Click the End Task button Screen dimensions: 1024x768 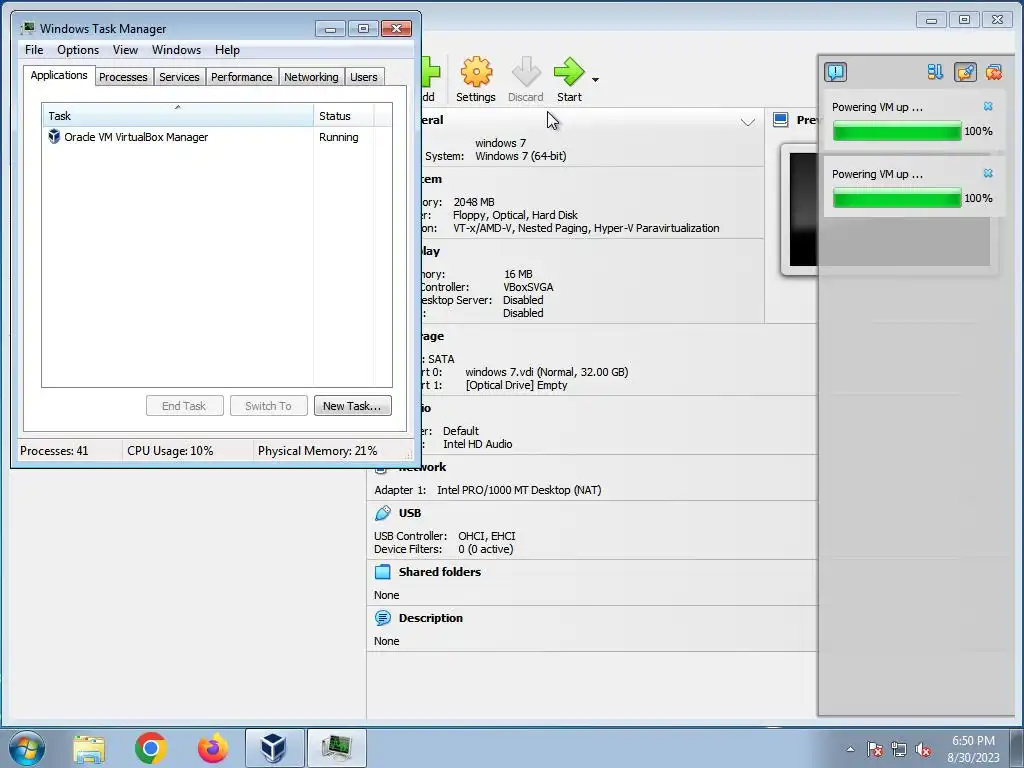click(x=185, y=406)
